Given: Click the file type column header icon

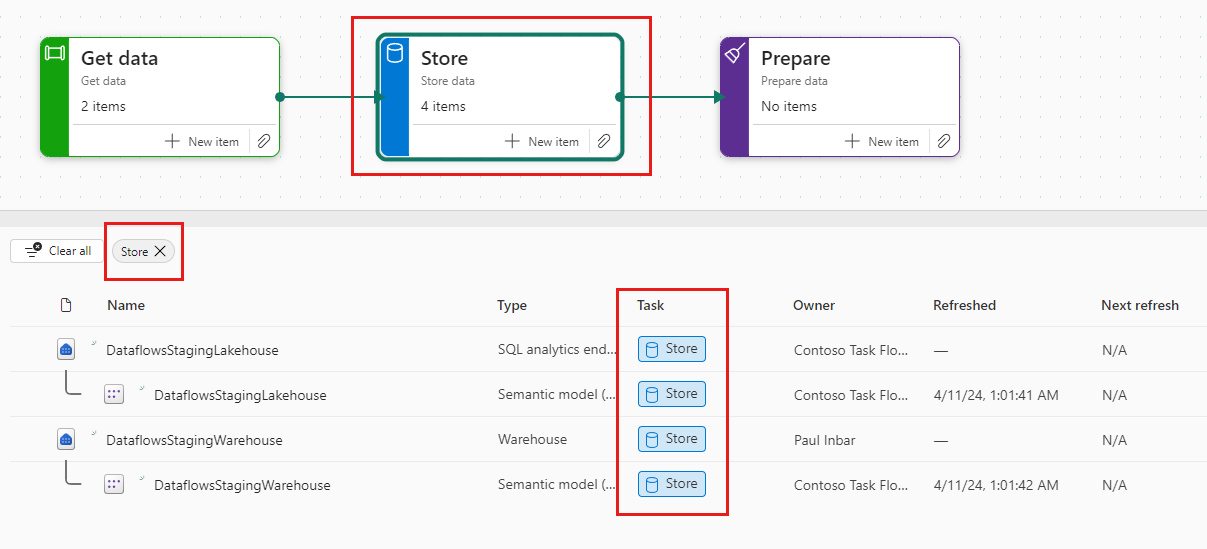Looking at the screenshot, I should point(66,305).
